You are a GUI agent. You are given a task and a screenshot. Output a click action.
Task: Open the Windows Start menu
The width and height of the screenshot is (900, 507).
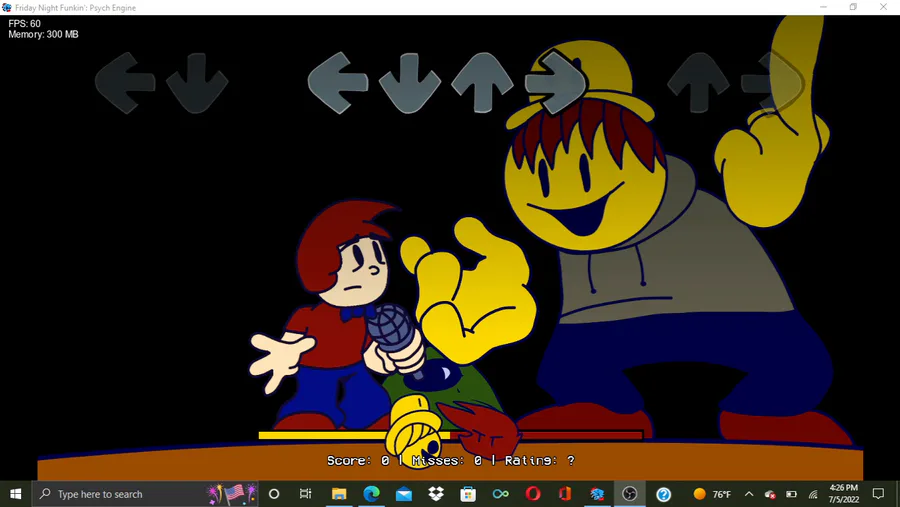pos(15,494)
